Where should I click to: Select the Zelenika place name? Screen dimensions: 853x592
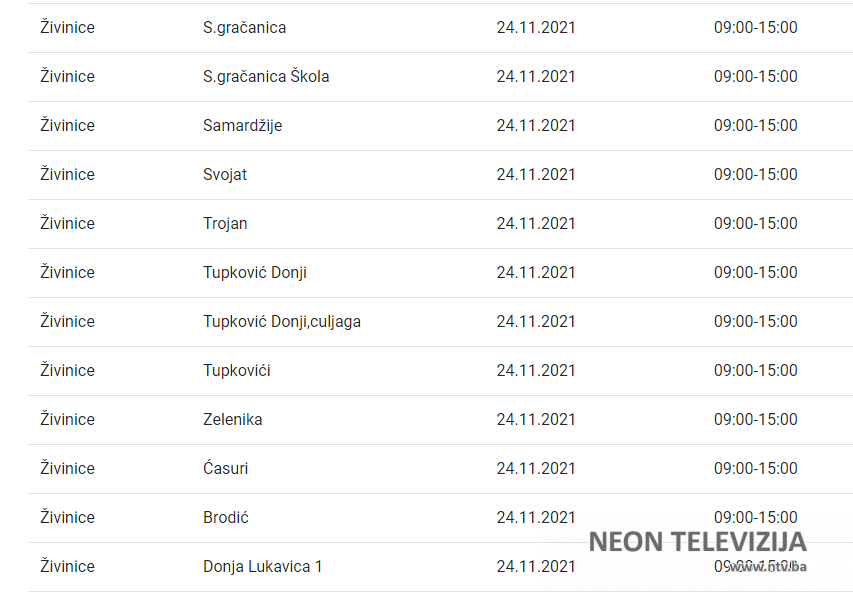[233, 420]
